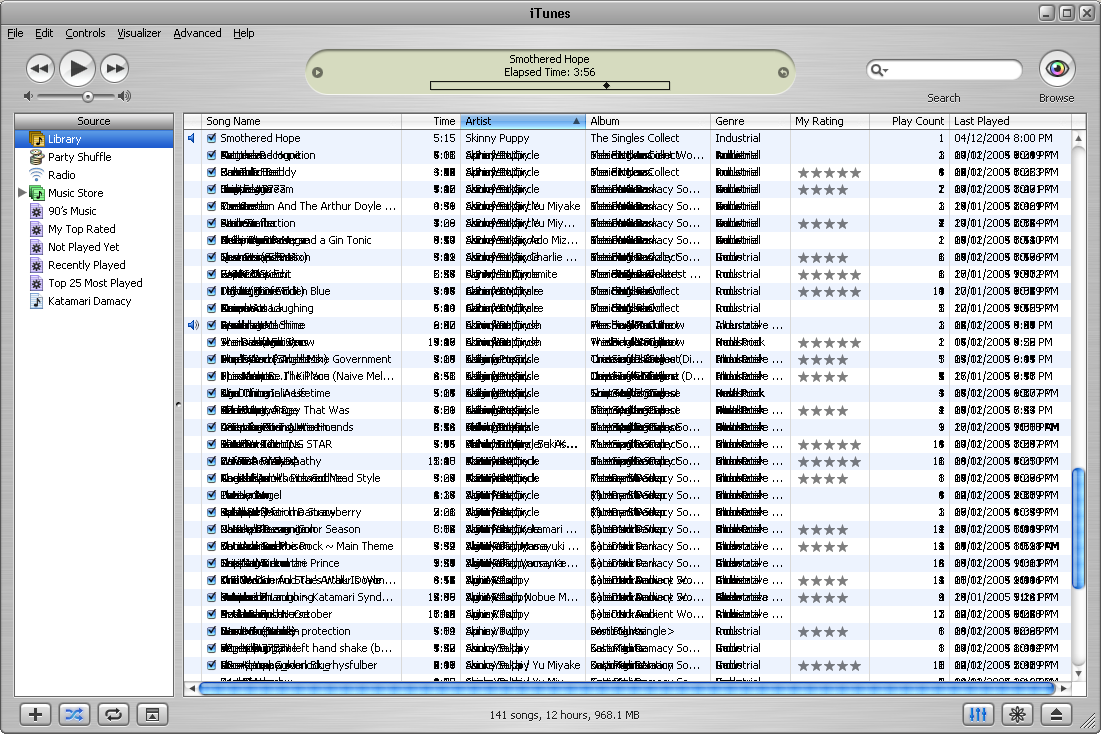The height and width of the screenshot is (734, 1101).
Task: Uncheck the row ending in 'Government'
Action: [x=211, y=359]
